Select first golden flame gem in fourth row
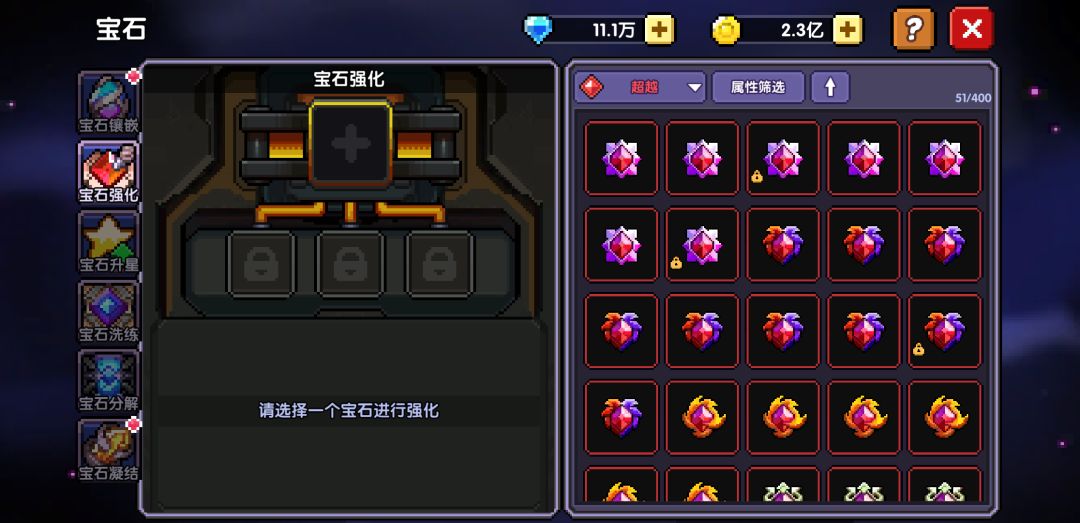This screenshot has width=1080, height=523. coord(702,418)
